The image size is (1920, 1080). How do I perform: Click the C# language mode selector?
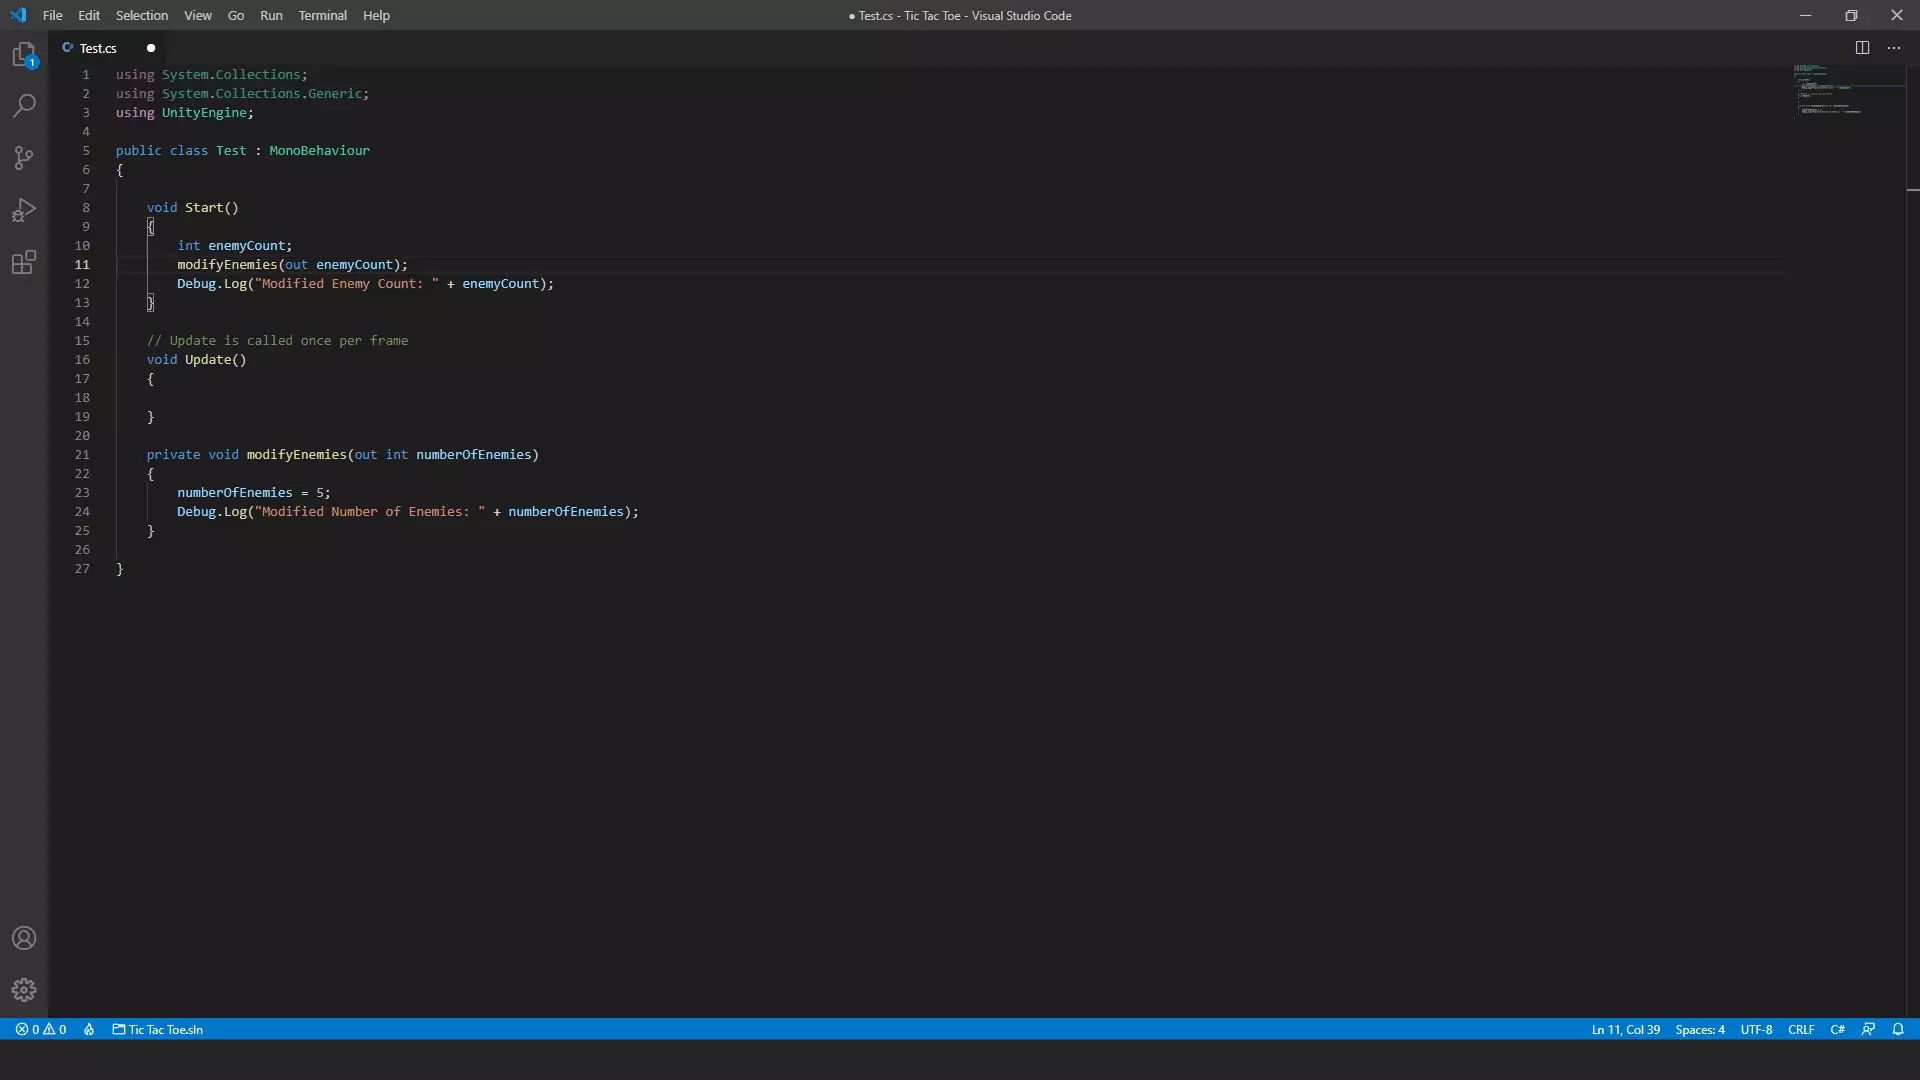pyautogui.click(x=1838, y=1029)
